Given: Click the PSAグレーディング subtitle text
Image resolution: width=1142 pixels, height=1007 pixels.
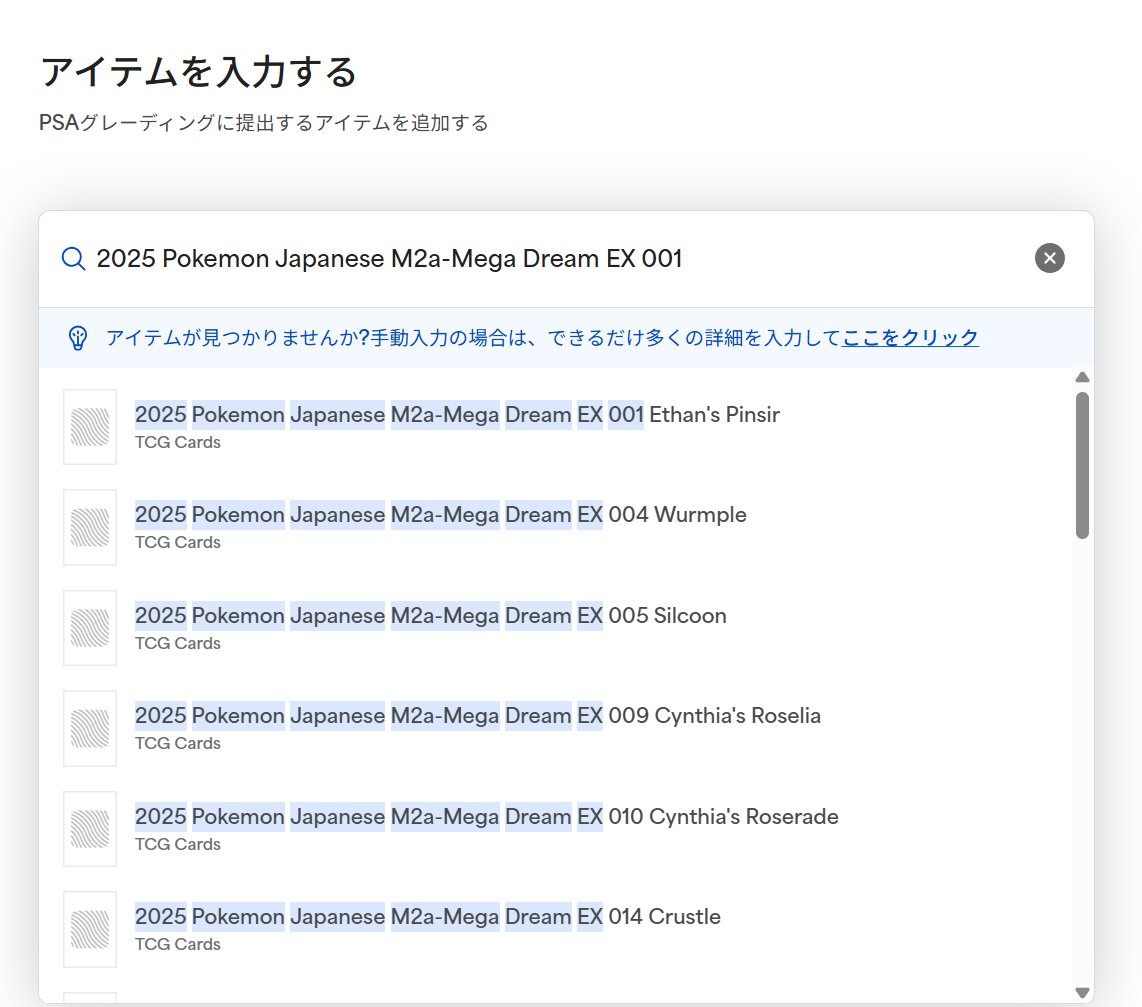Looking at the screenshot, I should click(x=264, y=122).
